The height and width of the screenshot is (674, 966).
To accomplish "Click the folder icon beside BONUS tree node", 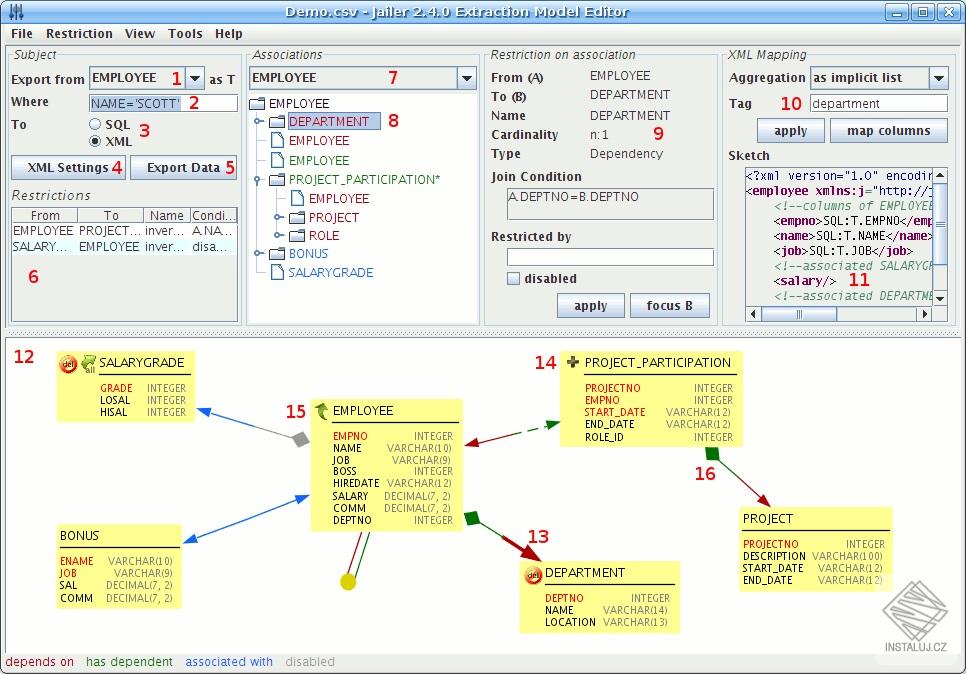I will pyautogui.click(x=277, y=253).
